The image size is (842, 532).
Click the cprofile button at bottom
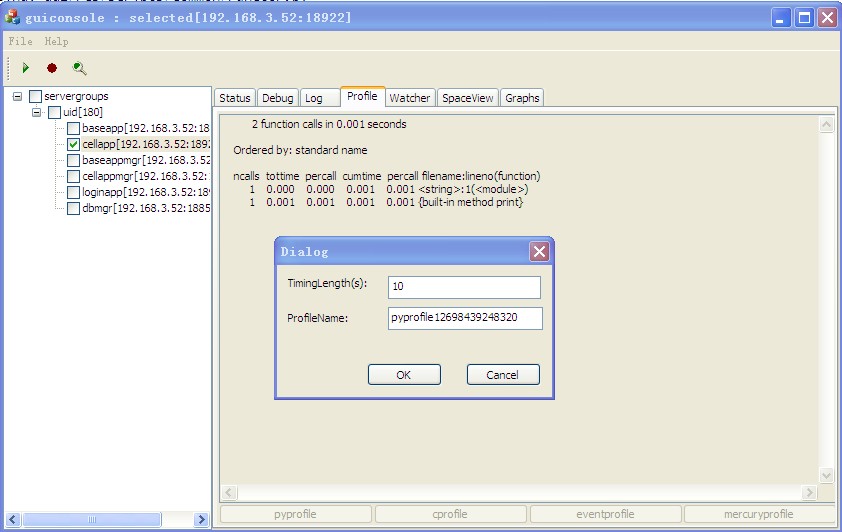point(450,514)
